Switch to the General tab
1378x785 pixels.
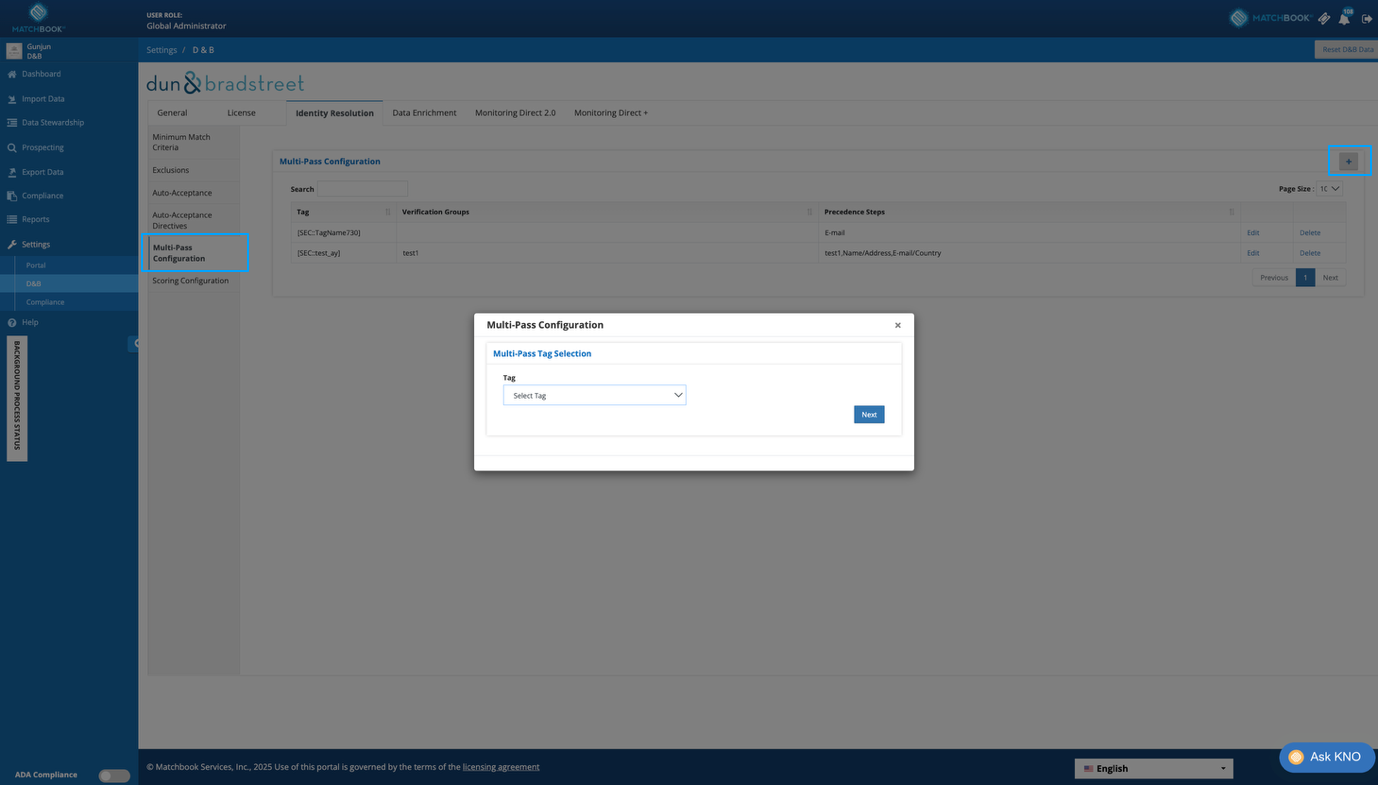(172, 113)
